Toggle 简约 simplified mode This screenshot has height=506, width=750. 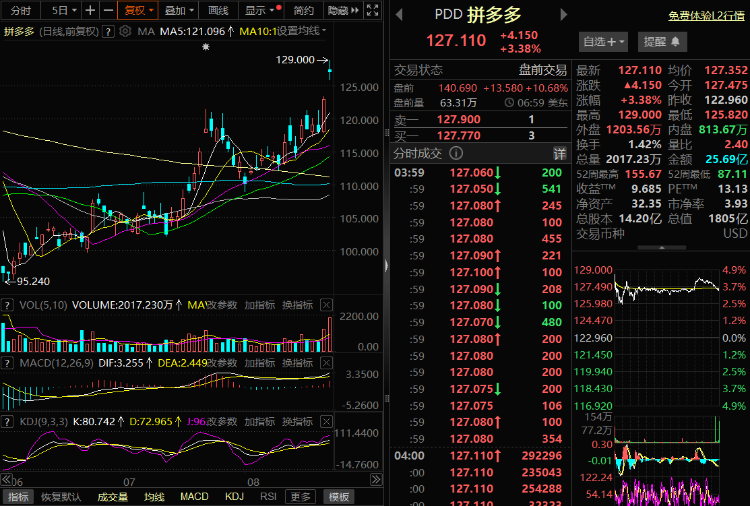pos(304,10)
